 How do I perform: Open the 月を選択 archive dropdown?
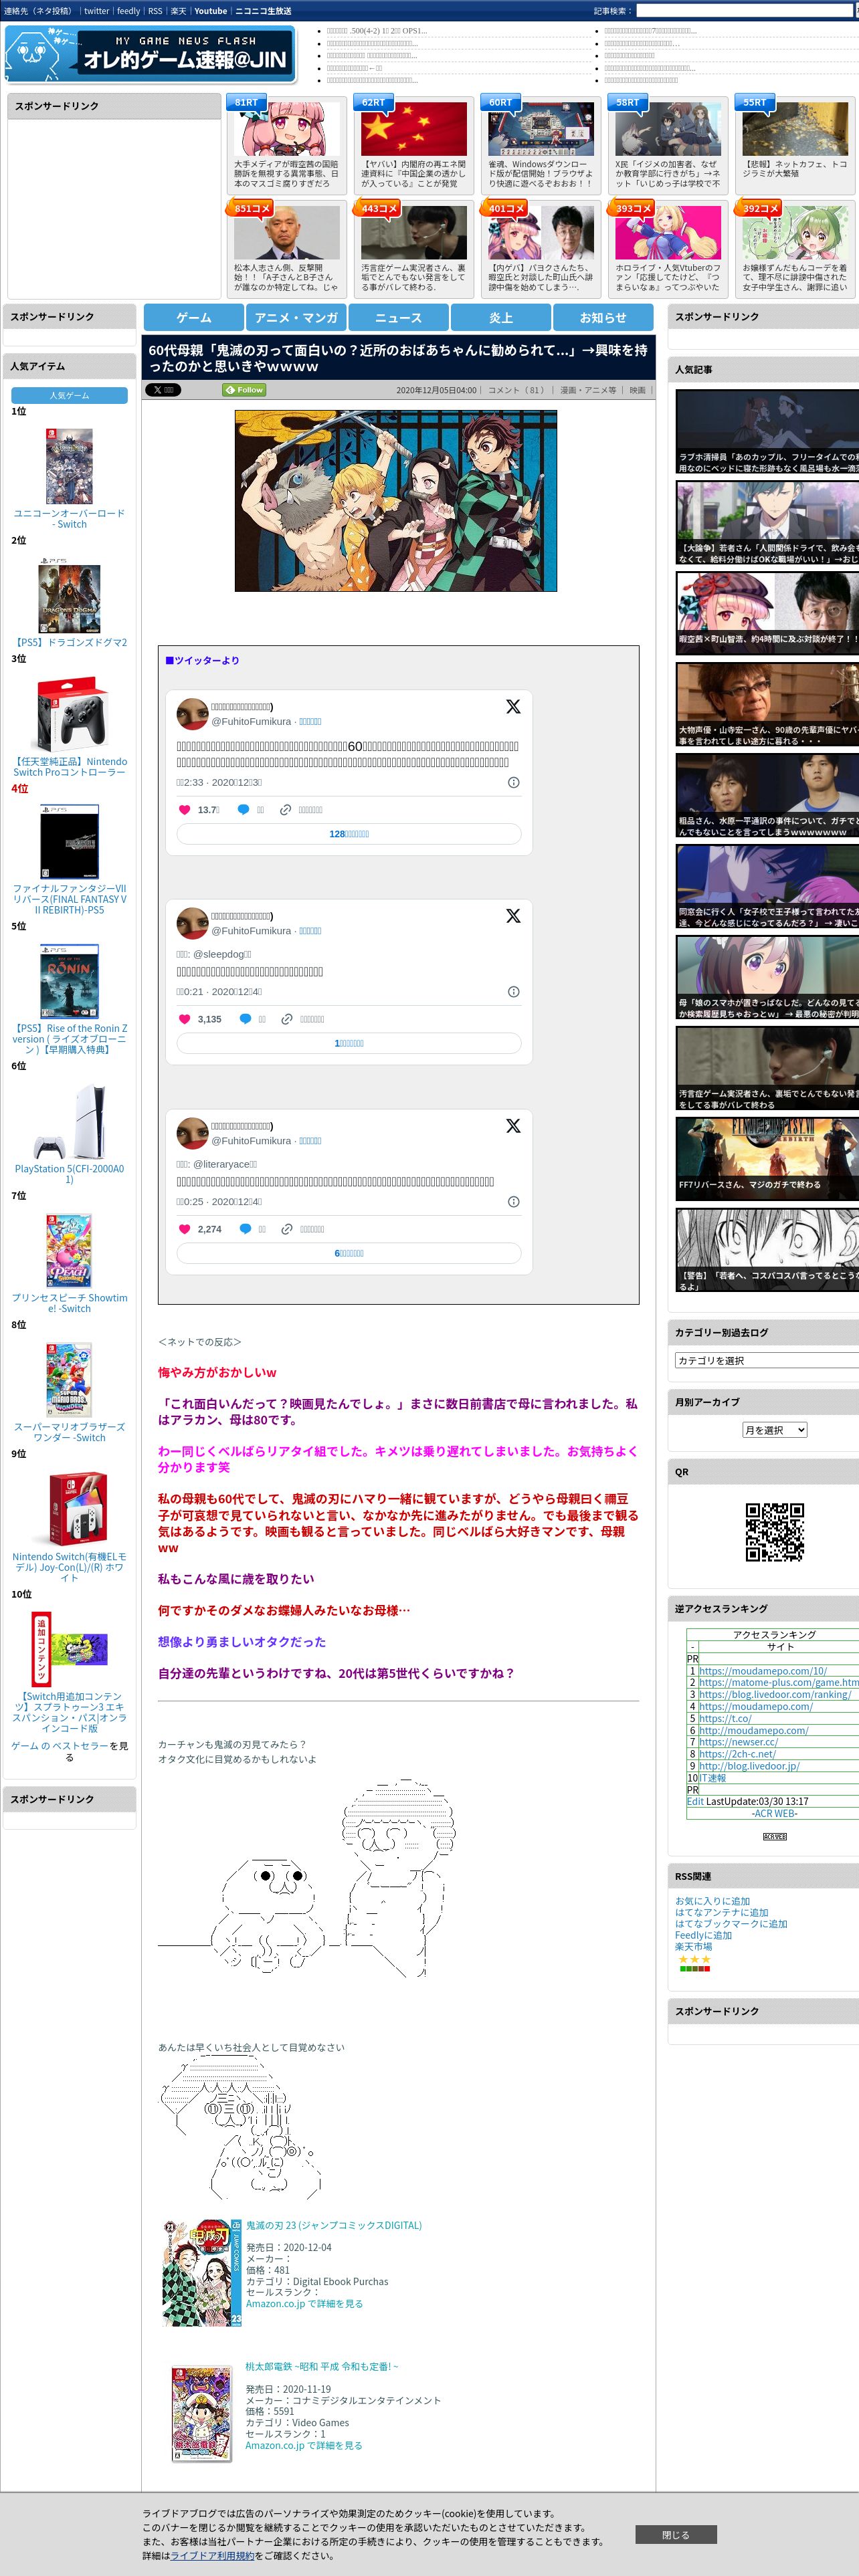click(x=774, y=1430)
